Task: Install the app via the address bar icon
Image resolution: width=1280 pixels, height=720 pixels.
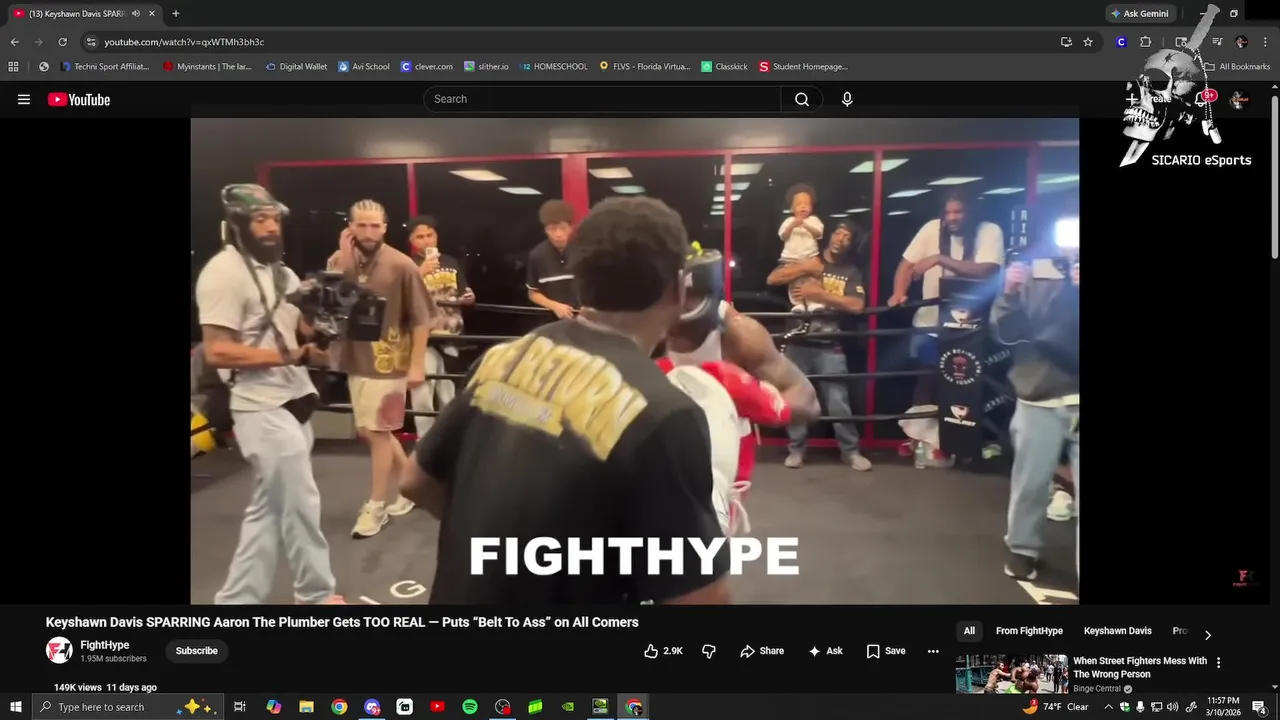Action: click(1066, 42)
